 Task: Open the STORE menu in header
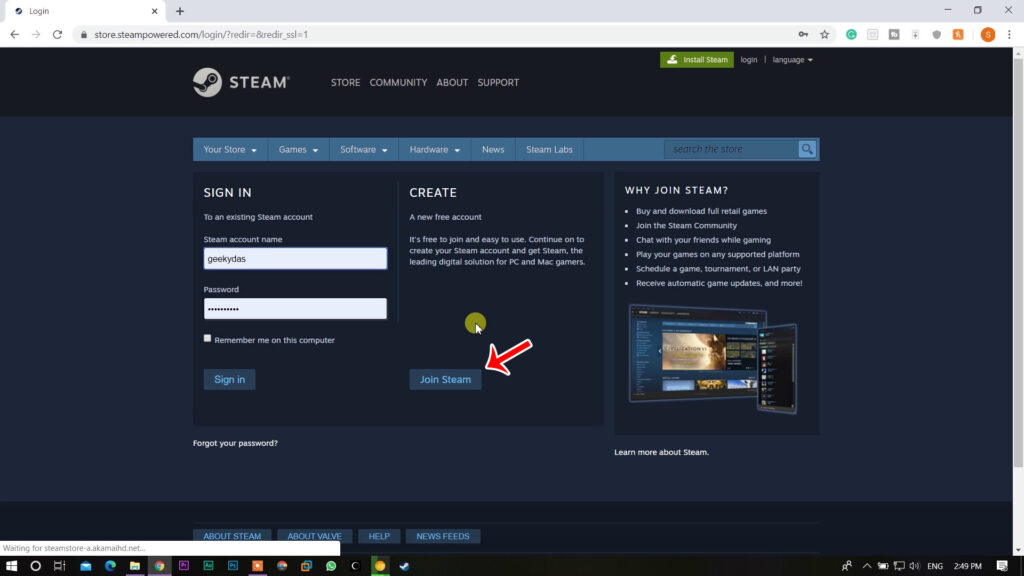[x=345, y=82]
